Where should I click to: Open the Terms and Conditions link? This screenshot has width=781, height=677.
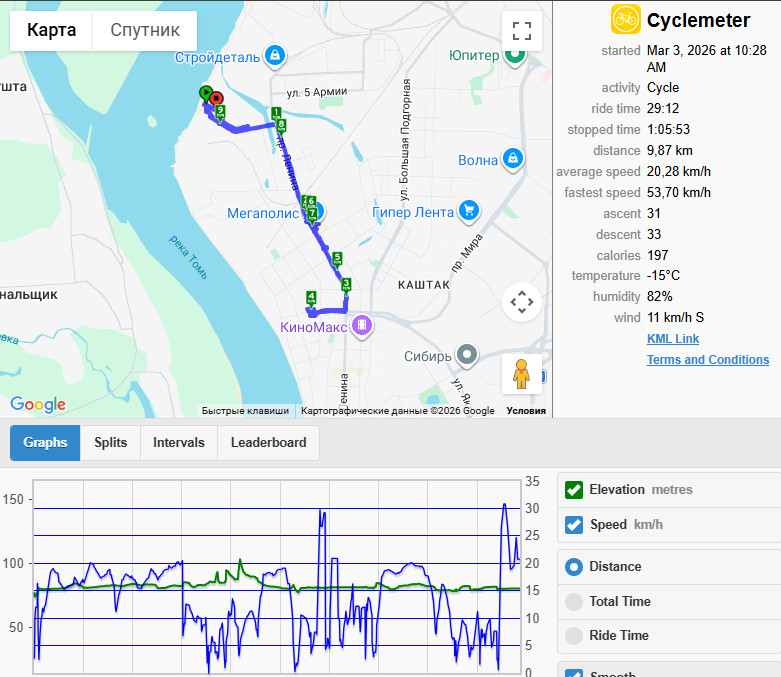point(708,360)
